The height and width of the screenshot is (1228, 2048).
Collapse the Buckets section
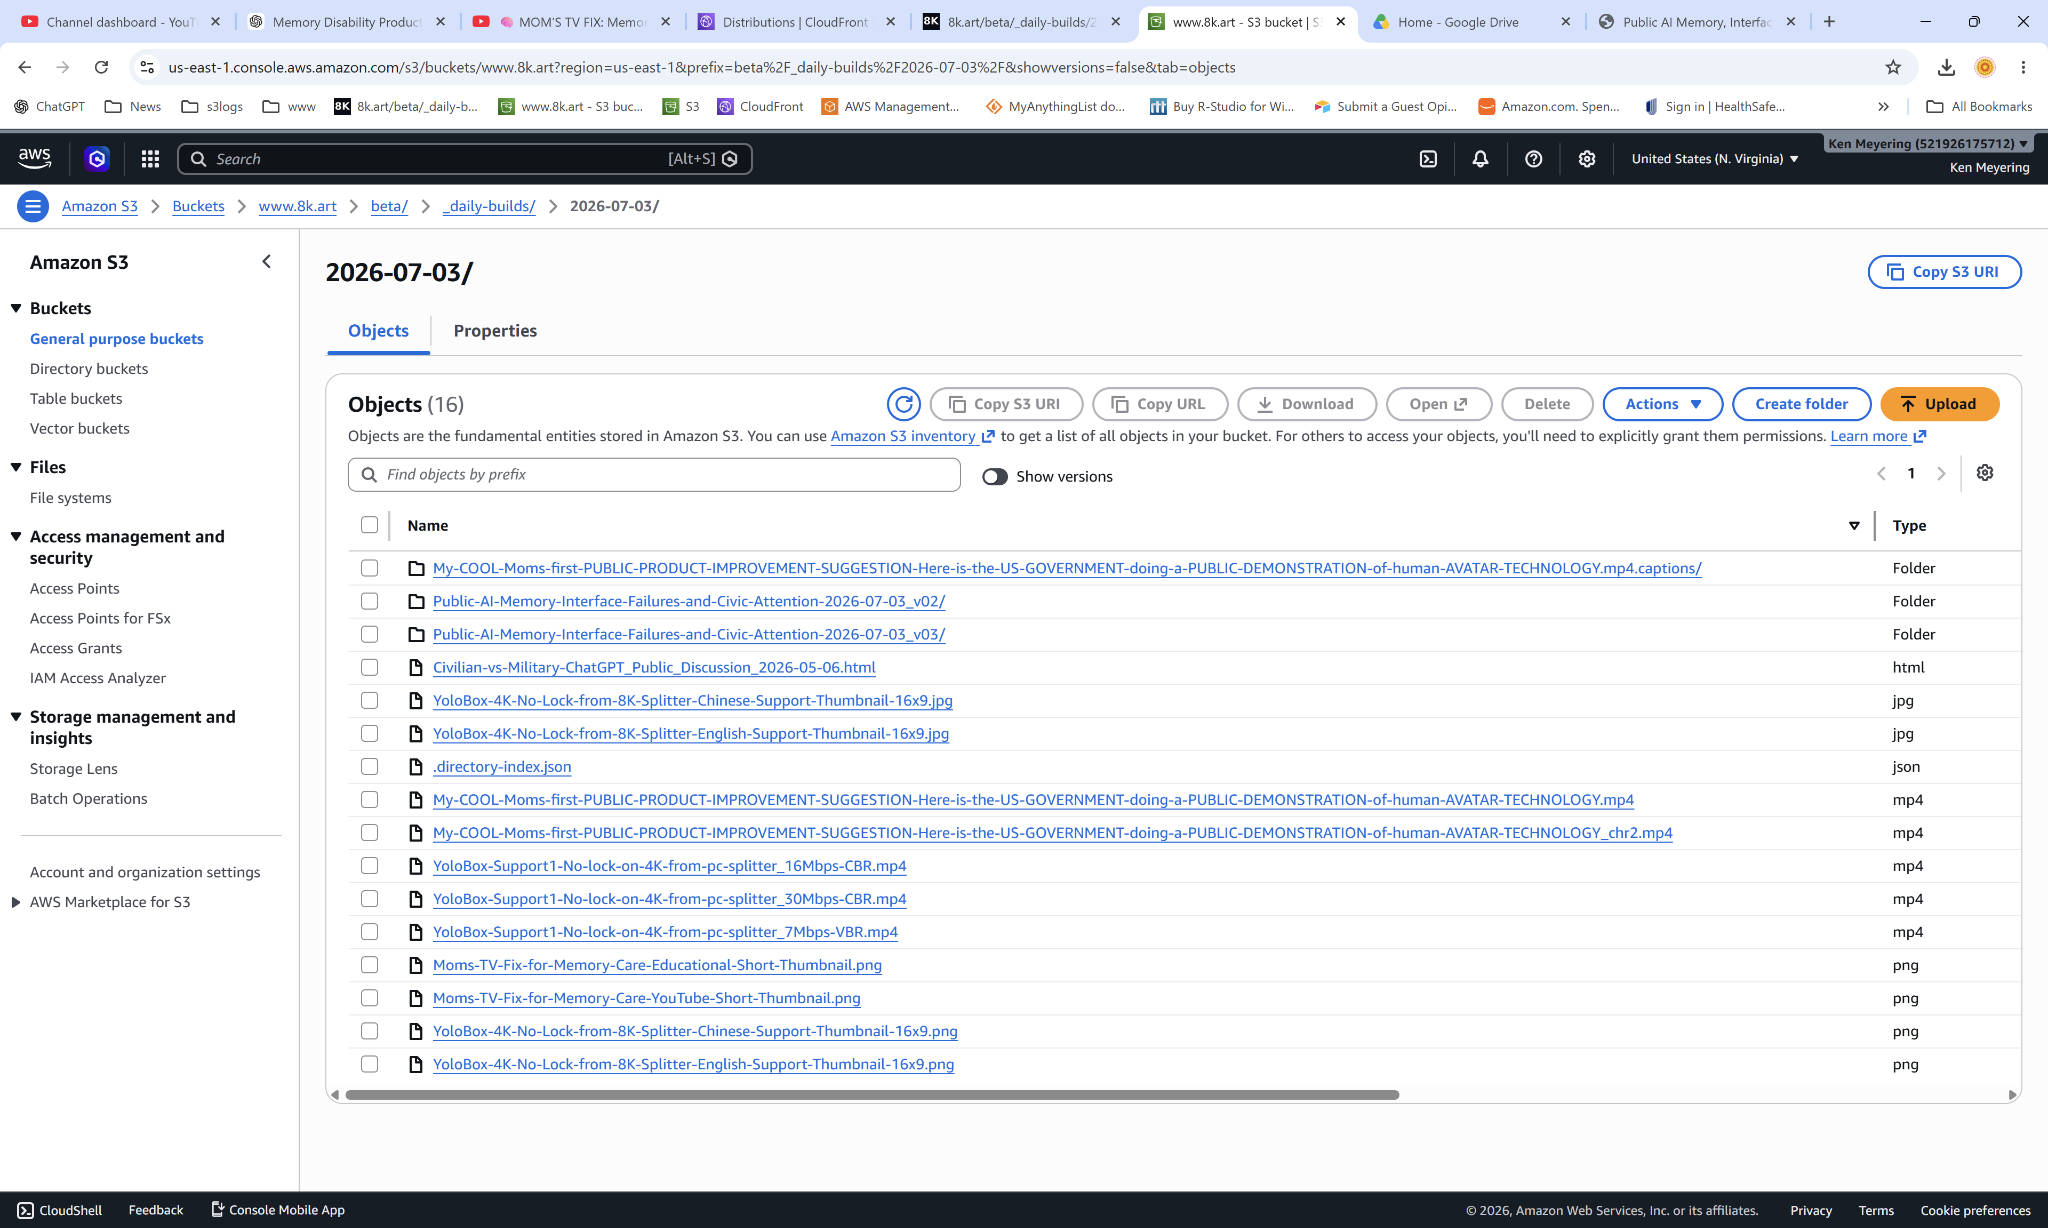coord(16,308)
